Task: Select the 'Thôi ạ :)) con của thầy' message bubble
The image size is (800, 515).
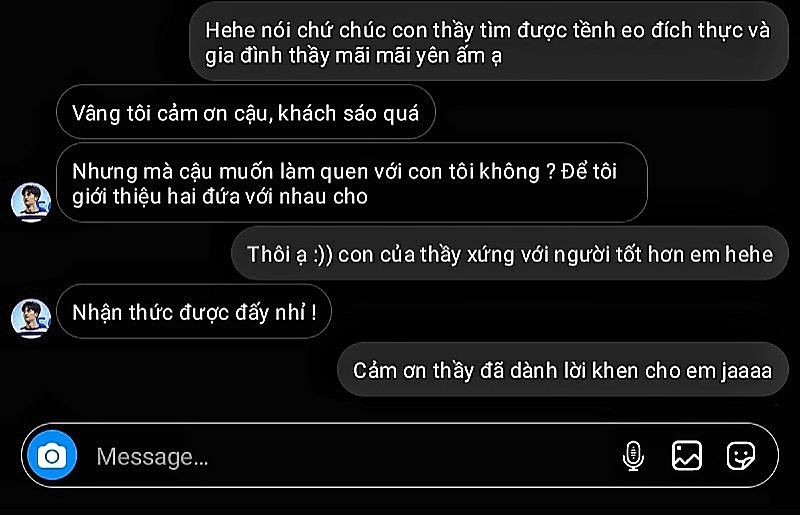Action: tap(510, 254)
